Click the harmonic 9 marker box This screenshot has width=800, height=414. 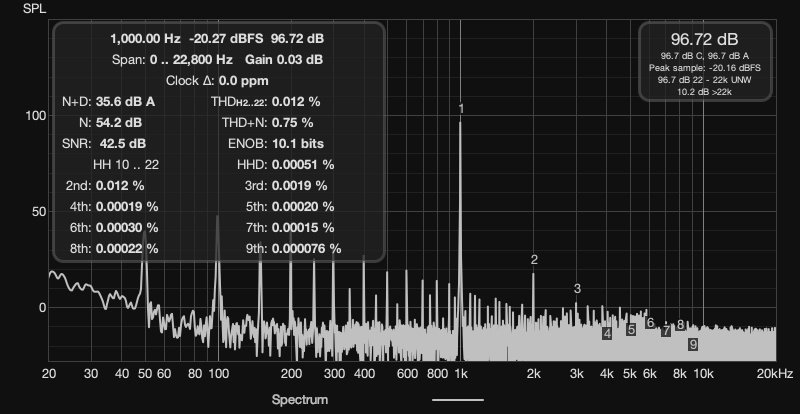click(x=693, y=344)
